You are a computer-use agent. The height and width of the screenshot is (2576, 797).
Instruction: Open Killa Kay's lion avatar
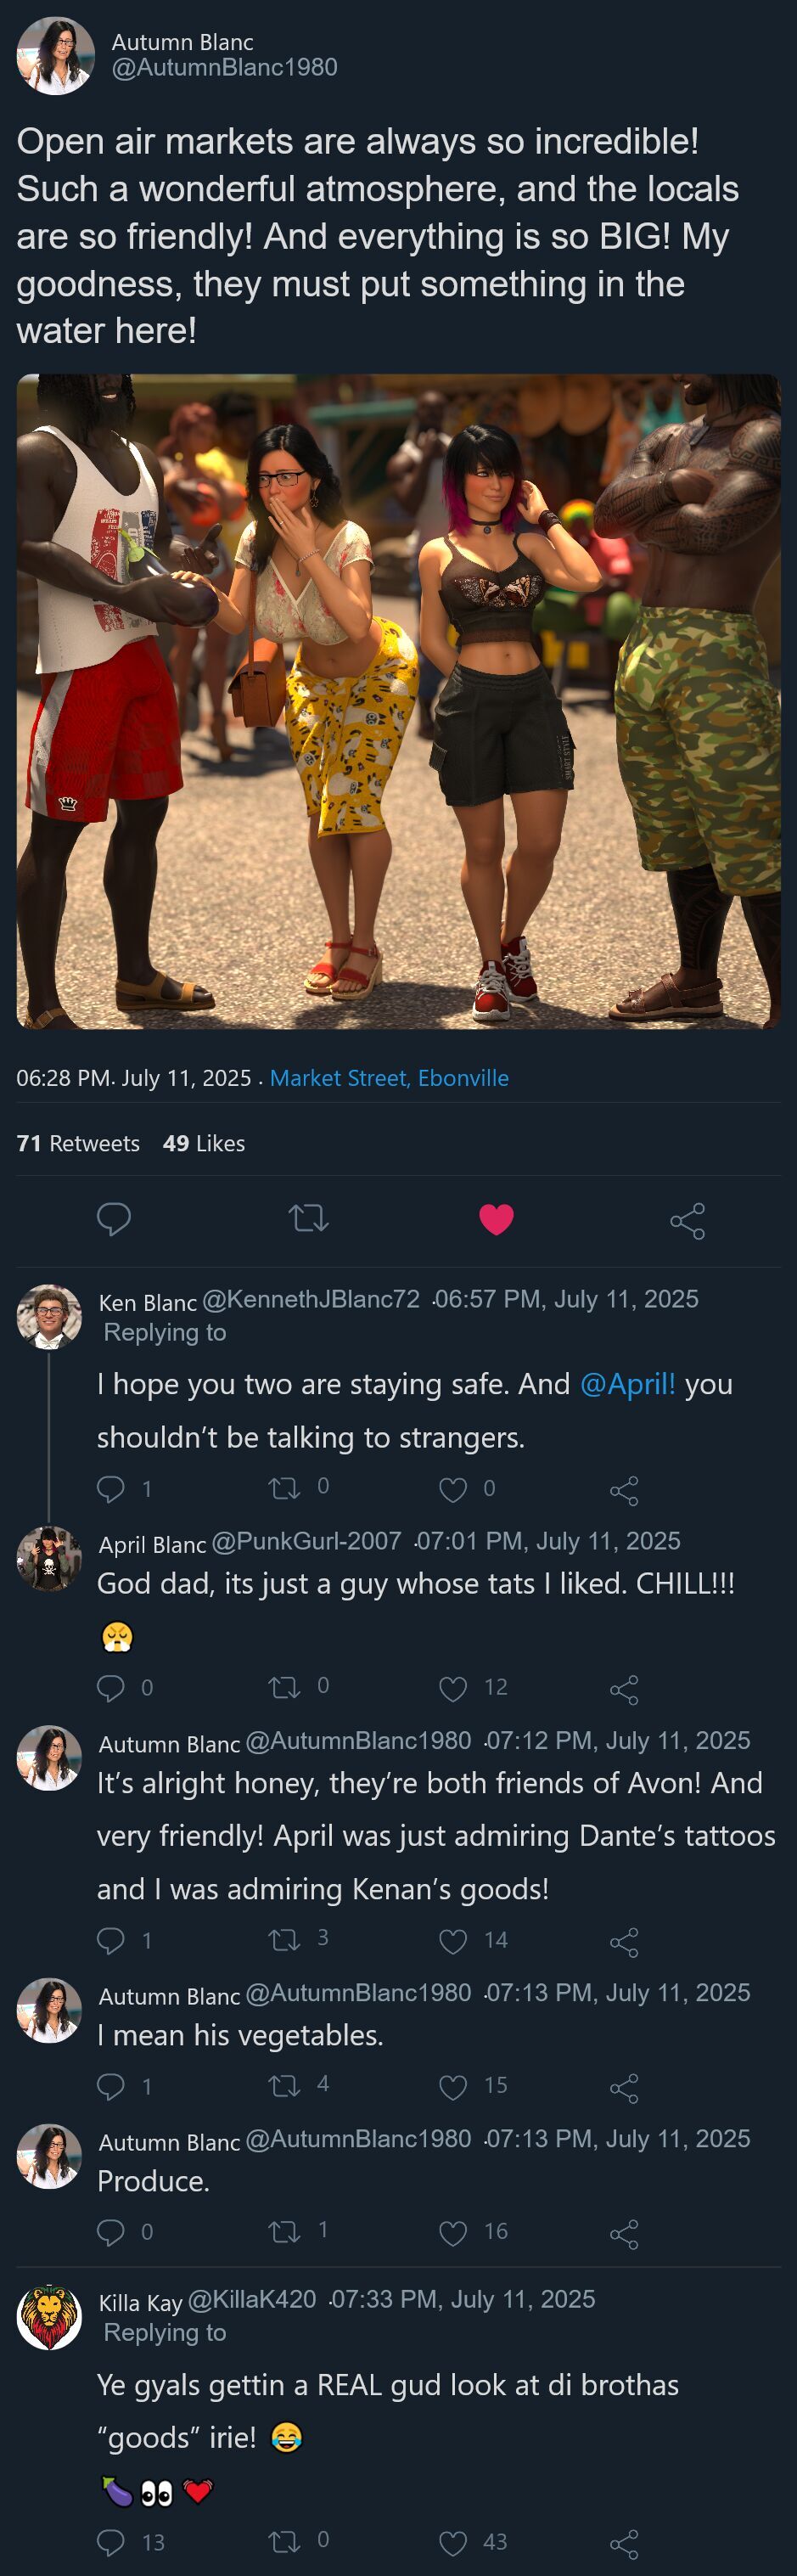[49, 2316]
